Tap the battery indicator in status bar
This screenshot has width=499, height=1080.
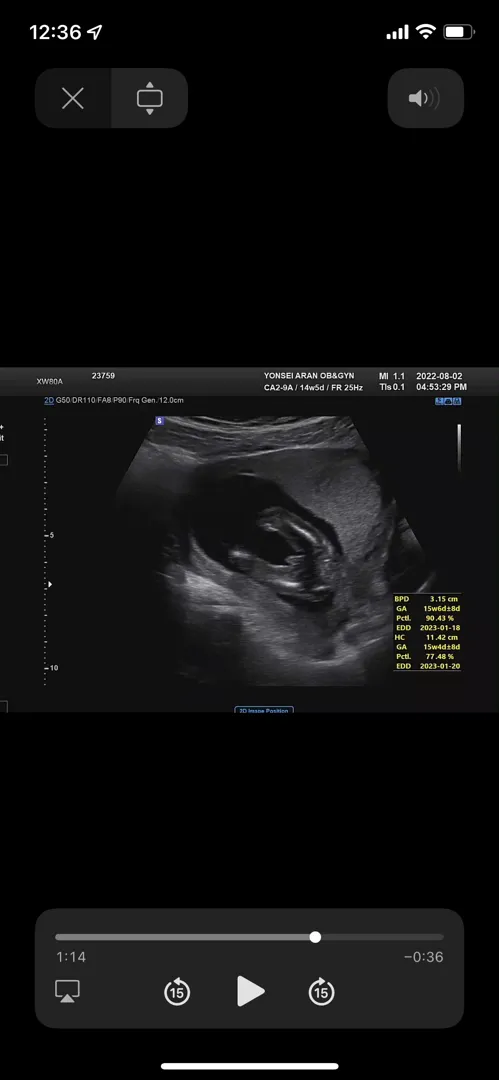(x=458, y=32)
